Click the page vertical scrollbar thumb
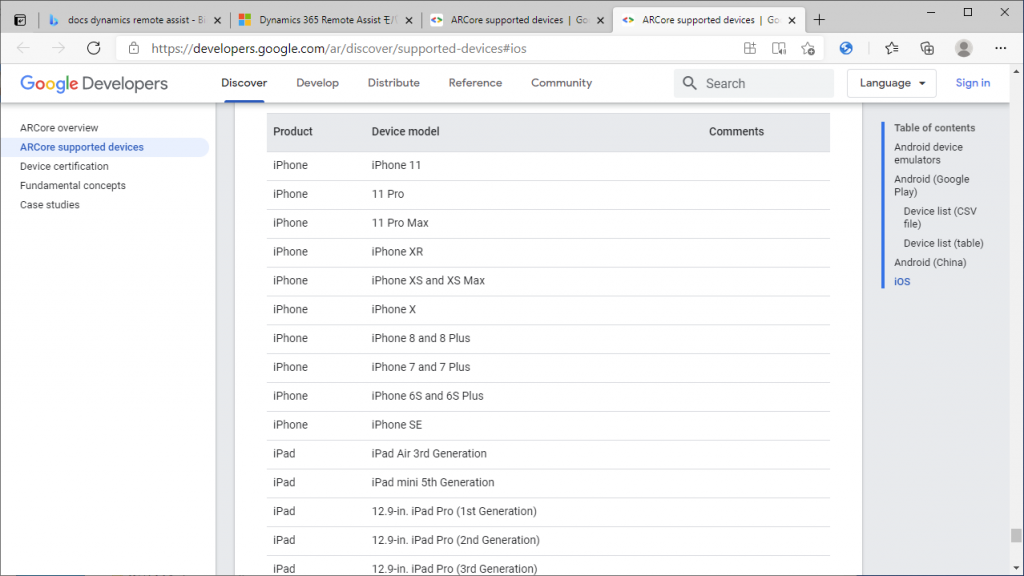Viewport: 1024px width, 576px height. (1016, 536)
